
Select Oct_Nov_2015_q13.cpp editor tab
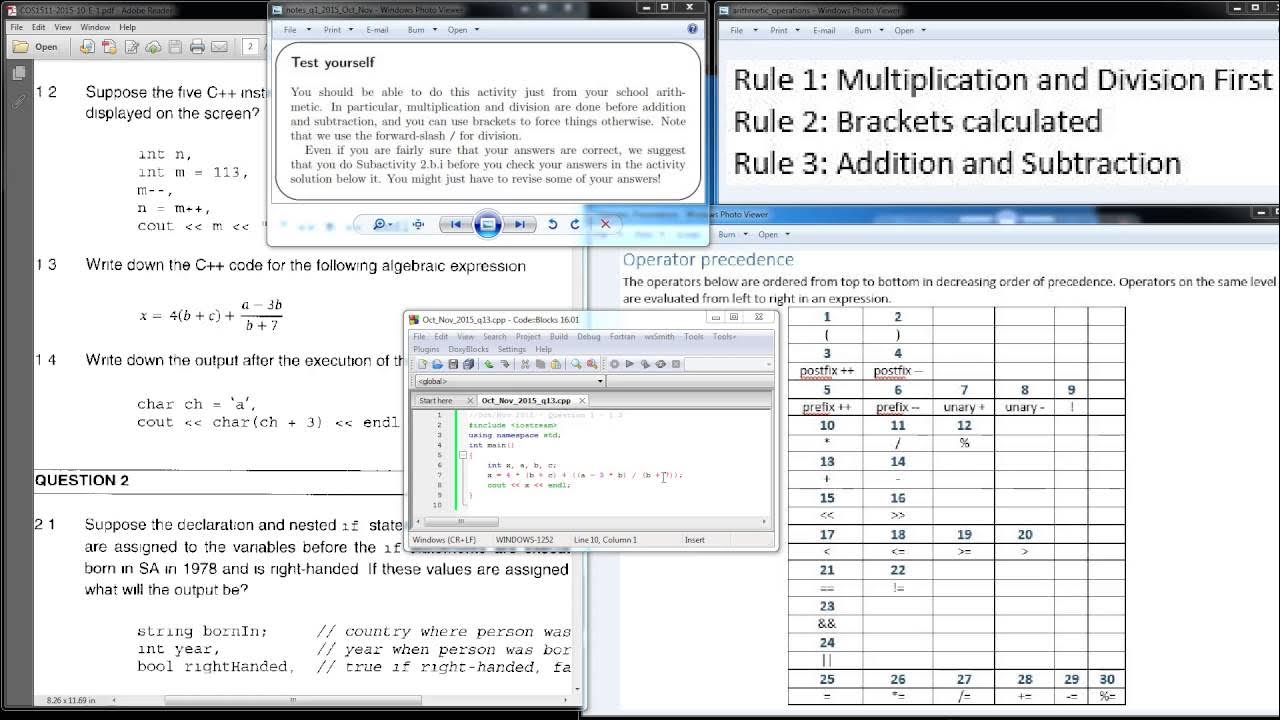coord(526,400)
